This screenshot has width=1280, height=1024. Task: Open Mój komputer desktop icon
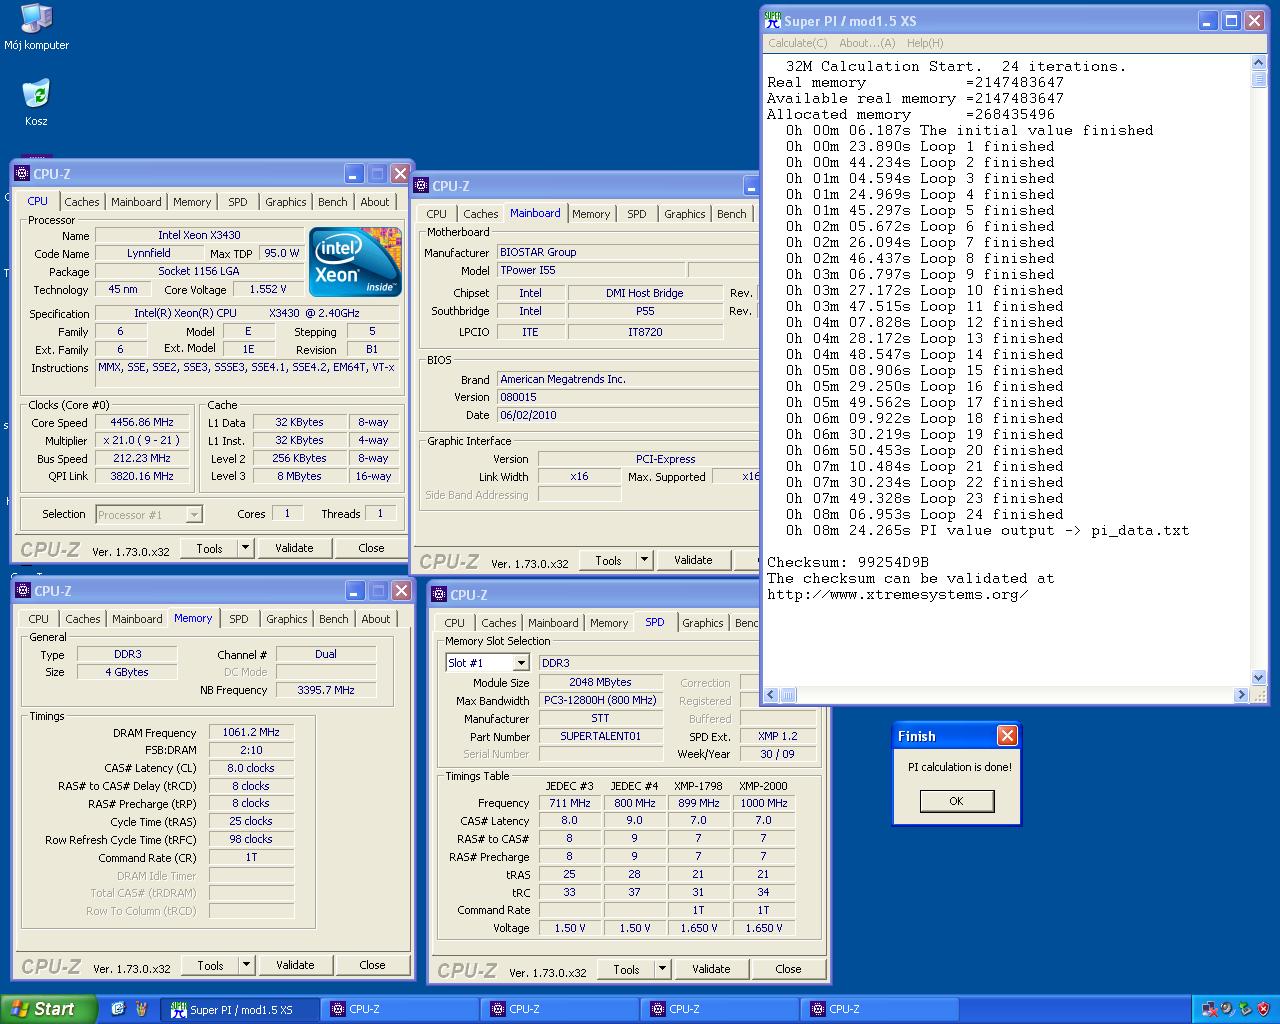36,27
